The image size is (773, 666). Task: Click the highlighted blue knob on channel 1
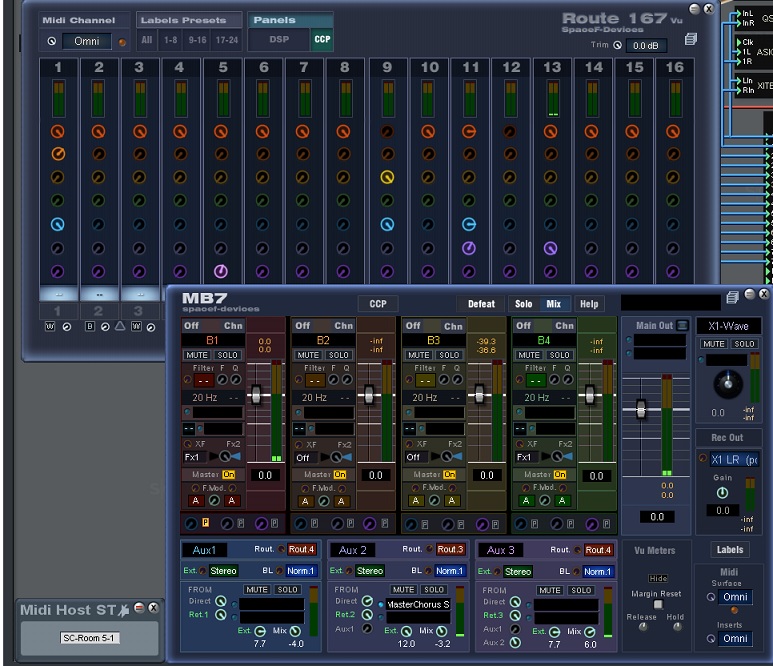58,224
